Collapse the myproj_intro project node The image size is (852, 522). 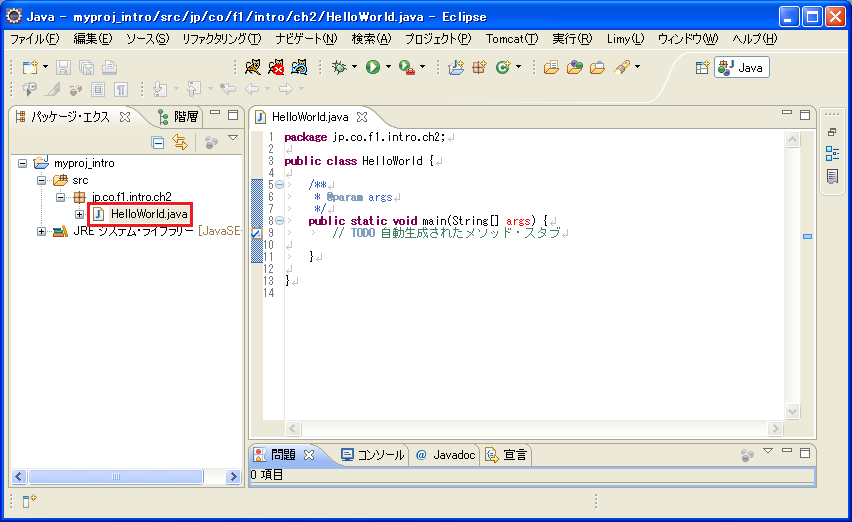24,163
